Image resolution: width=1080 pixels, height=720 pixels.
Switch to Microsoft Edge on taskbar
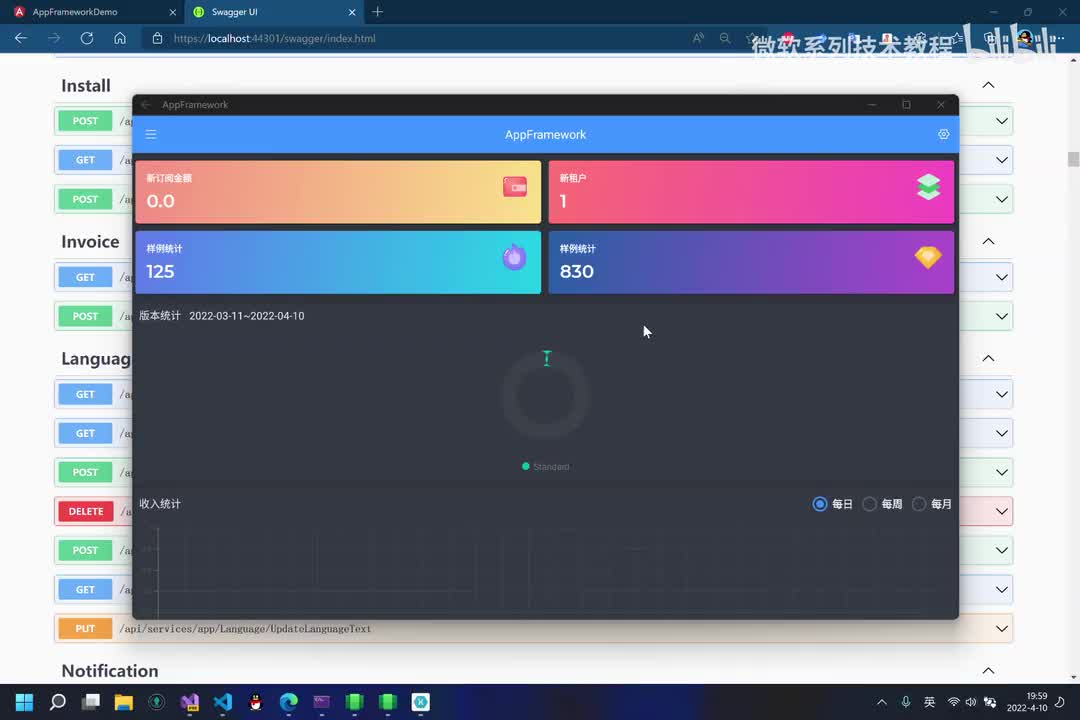point(289,702)
